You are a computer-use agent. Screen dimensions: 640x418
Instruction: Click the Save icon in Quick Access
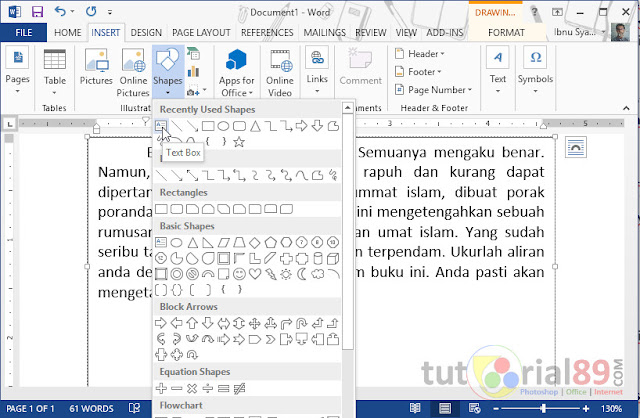(37, 12)
